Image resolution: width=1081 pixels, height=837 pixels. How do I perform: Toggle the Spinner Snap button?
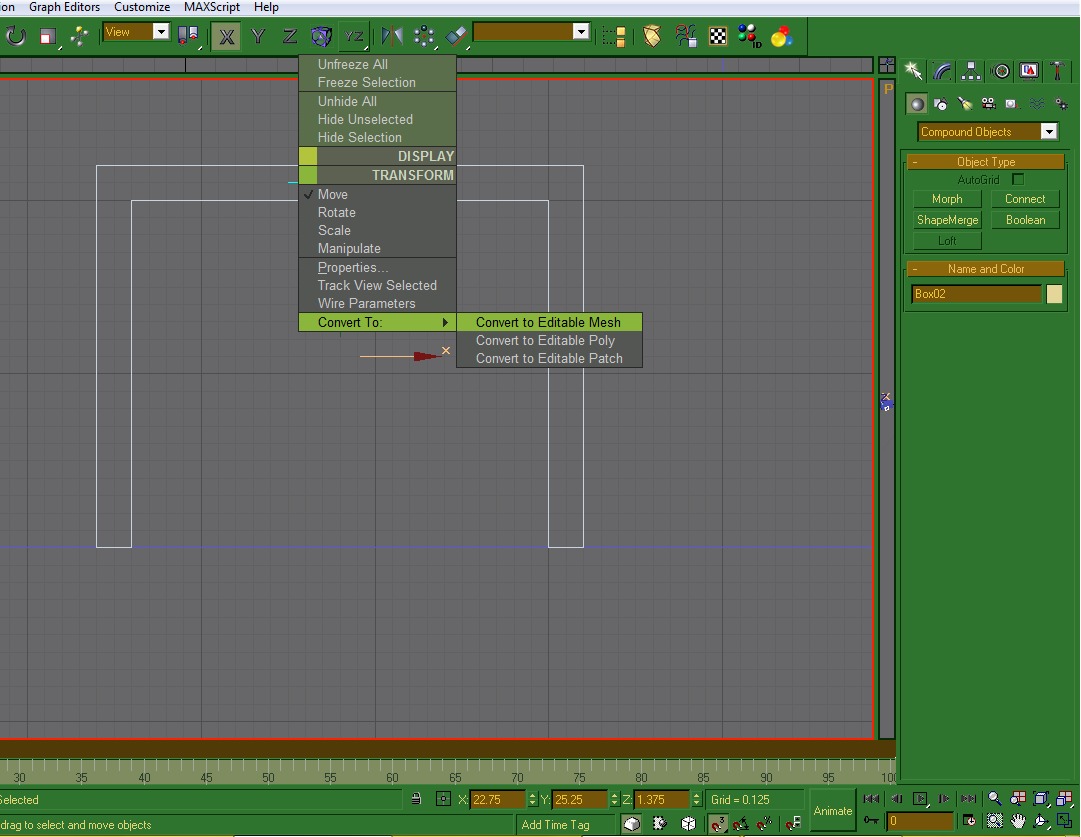[x=793, y=823]
